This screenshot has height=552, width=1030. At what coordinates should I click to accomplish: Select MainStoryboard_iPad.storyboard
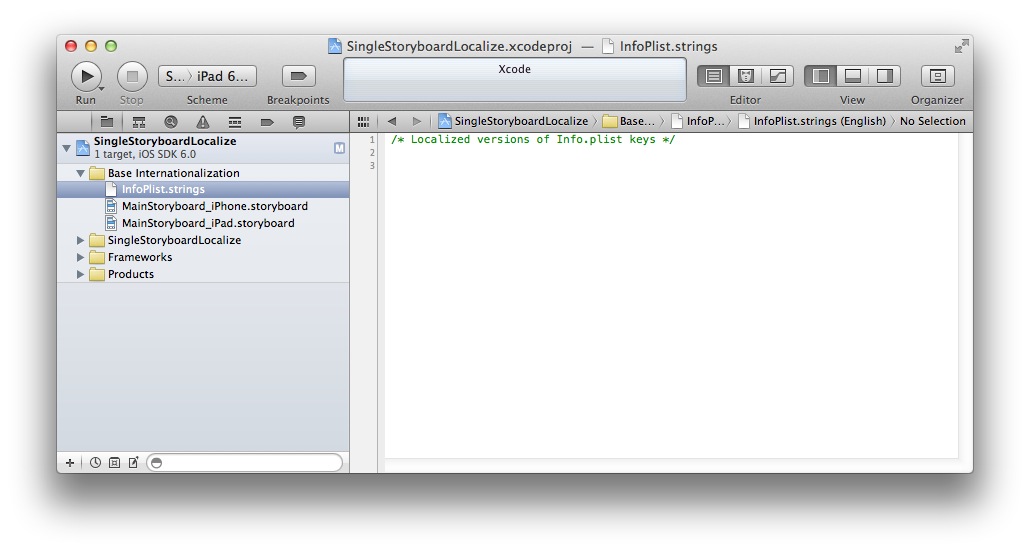203,223
